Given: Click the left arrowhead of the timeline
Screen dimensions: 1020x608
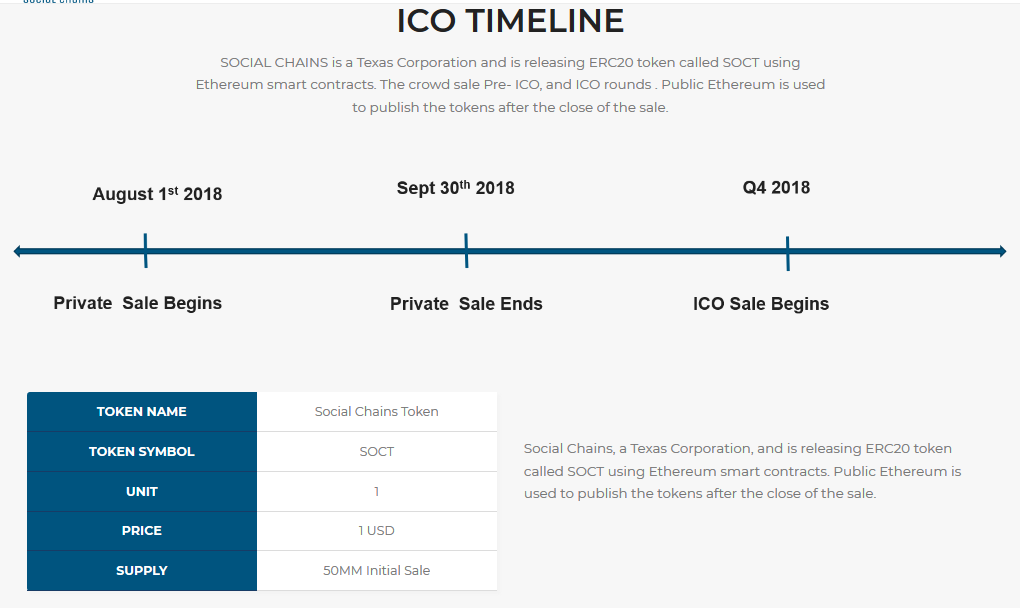Looking at the screenshot, I should click(x=18, y=251).
